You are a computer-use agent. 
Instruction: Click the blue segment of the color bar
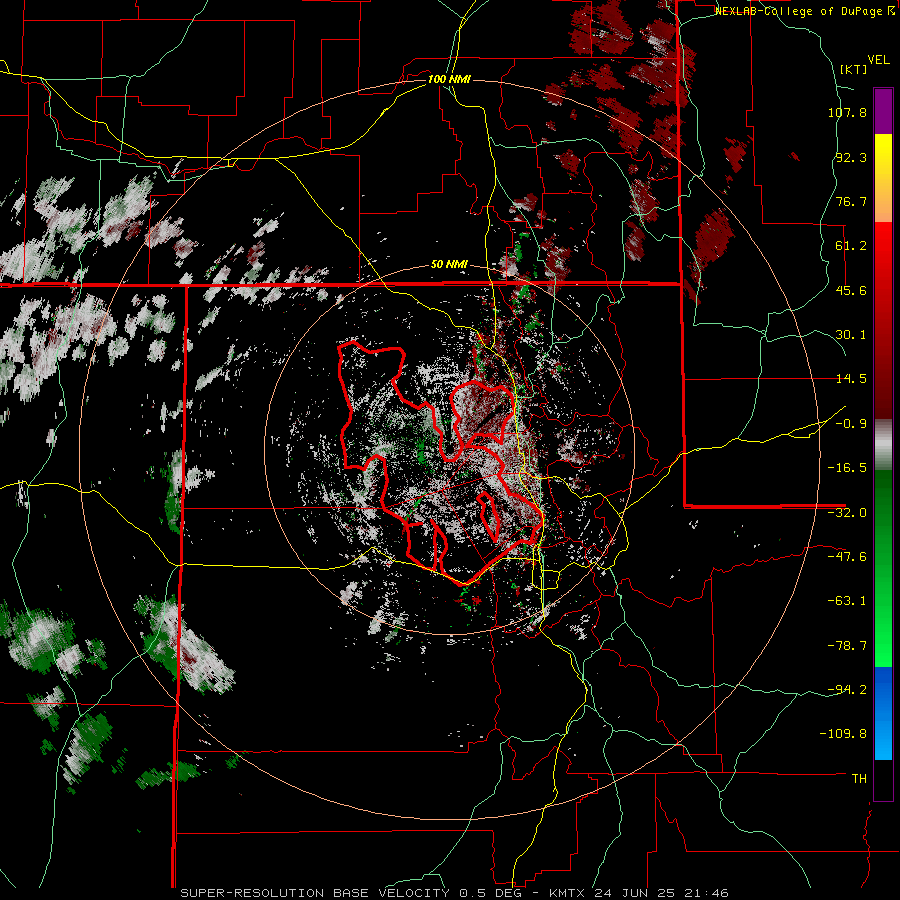point(883,713)
